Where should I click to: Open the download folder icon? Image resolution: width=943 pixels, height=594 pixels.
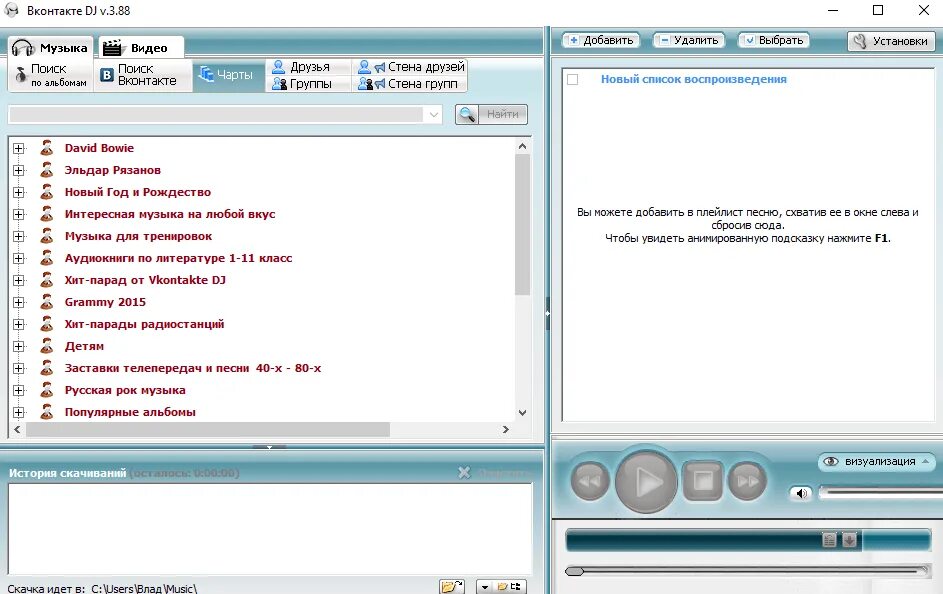coord(452,587)
